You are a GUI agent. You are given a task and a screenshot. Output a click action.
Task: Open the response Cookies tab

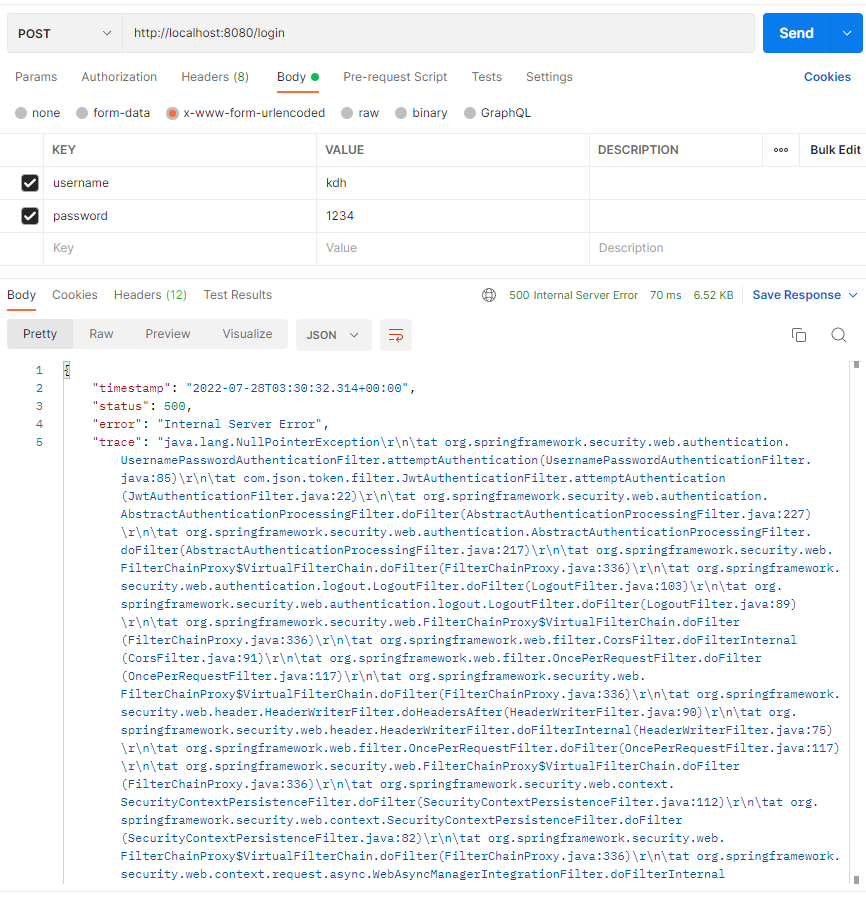coord(75,295)
